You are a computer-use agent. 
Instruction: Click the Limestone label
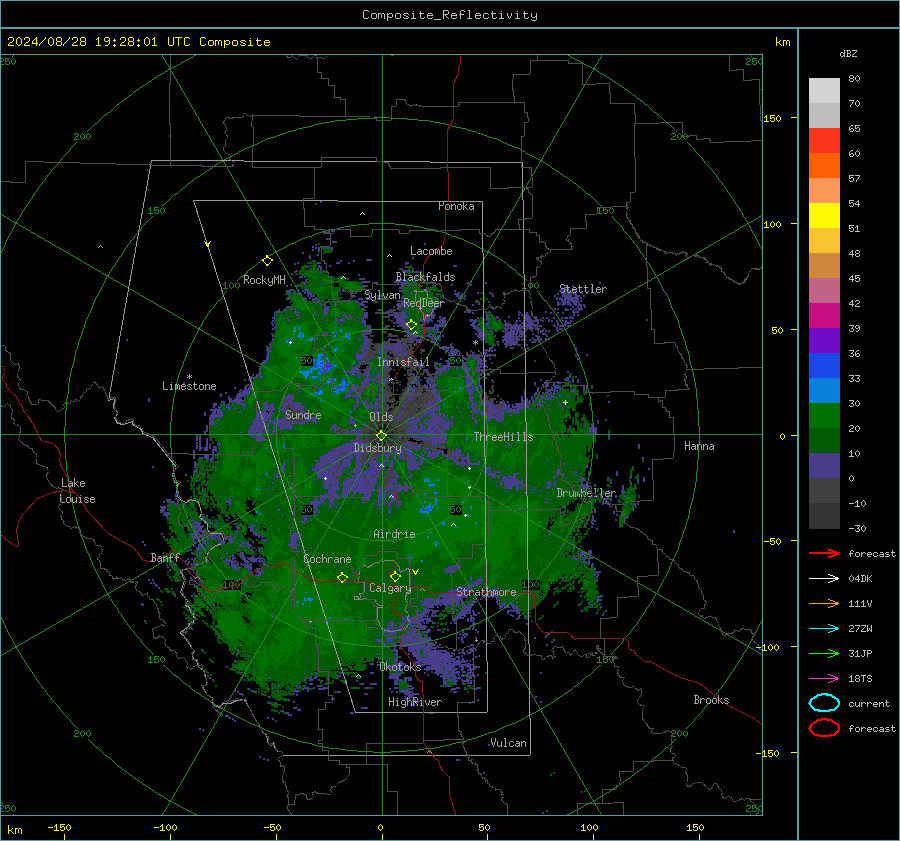click(189, 386)
